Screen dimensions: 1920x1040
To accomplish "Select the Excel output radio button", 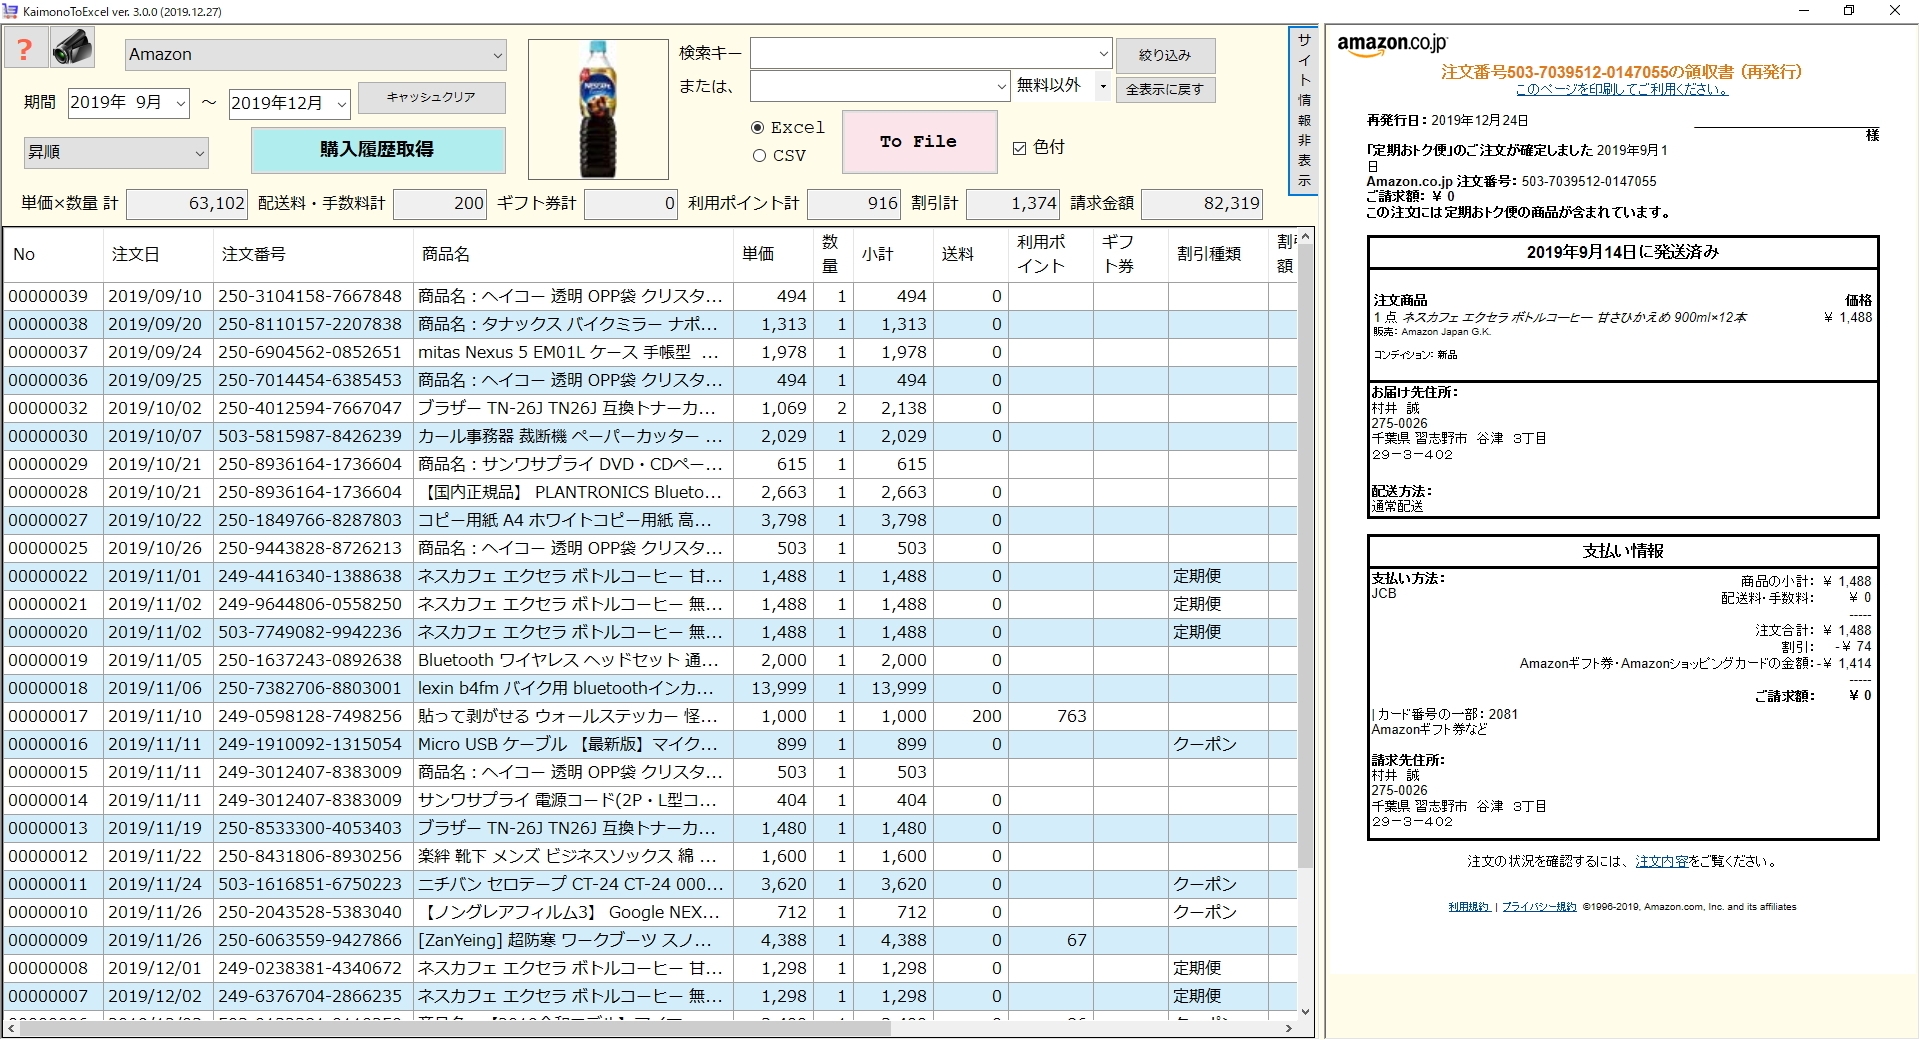I will (x=758, y=127).
